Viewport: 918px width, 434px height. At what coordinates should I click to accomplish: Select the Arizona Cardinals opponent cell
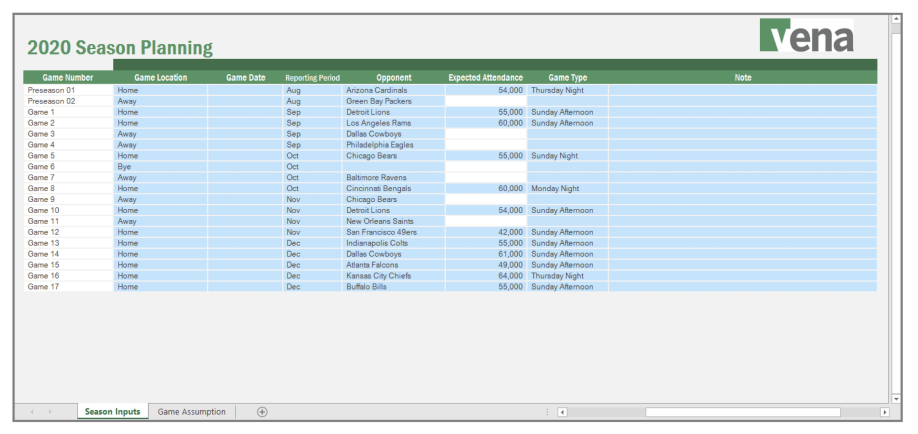[x=393, y=90]
